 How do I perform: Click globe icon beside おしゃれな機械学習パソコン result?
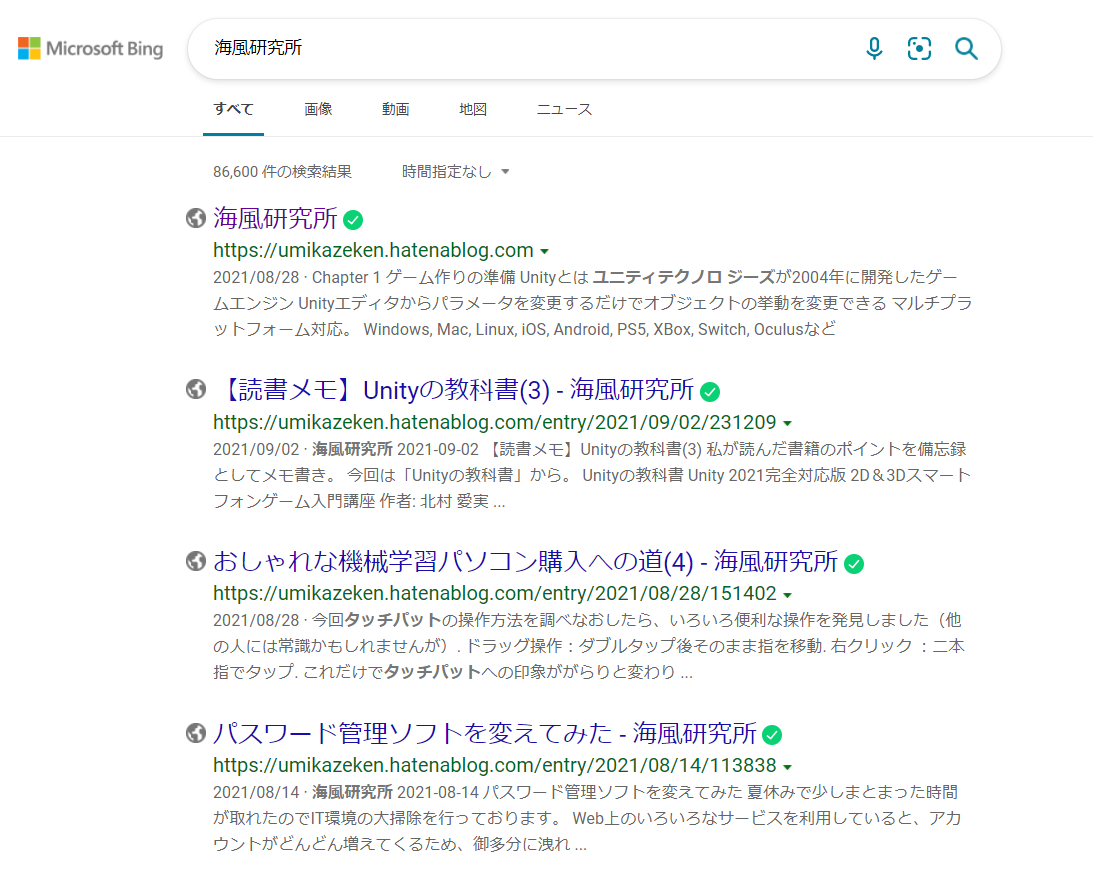tap(196, 561)
